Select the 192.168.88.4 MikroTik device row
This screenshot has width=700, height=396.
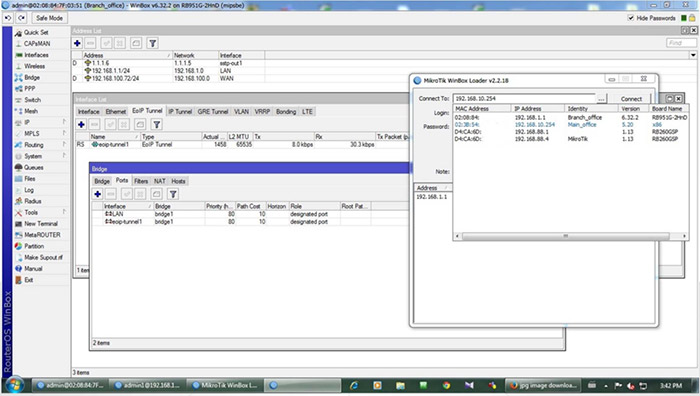pos(571,139)
